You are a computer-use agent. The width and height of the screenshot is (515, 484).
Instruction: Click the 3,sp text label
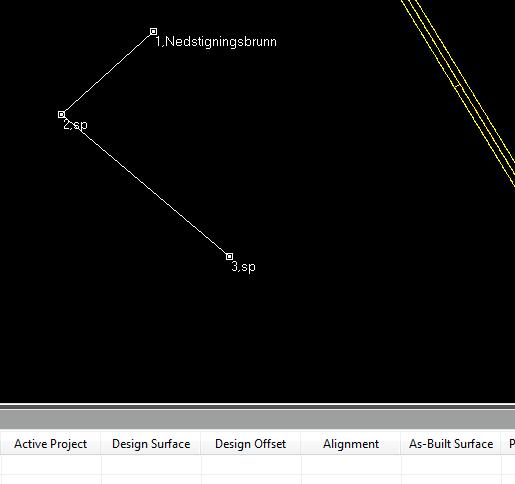pyautogui.click(x=244, y=267)
